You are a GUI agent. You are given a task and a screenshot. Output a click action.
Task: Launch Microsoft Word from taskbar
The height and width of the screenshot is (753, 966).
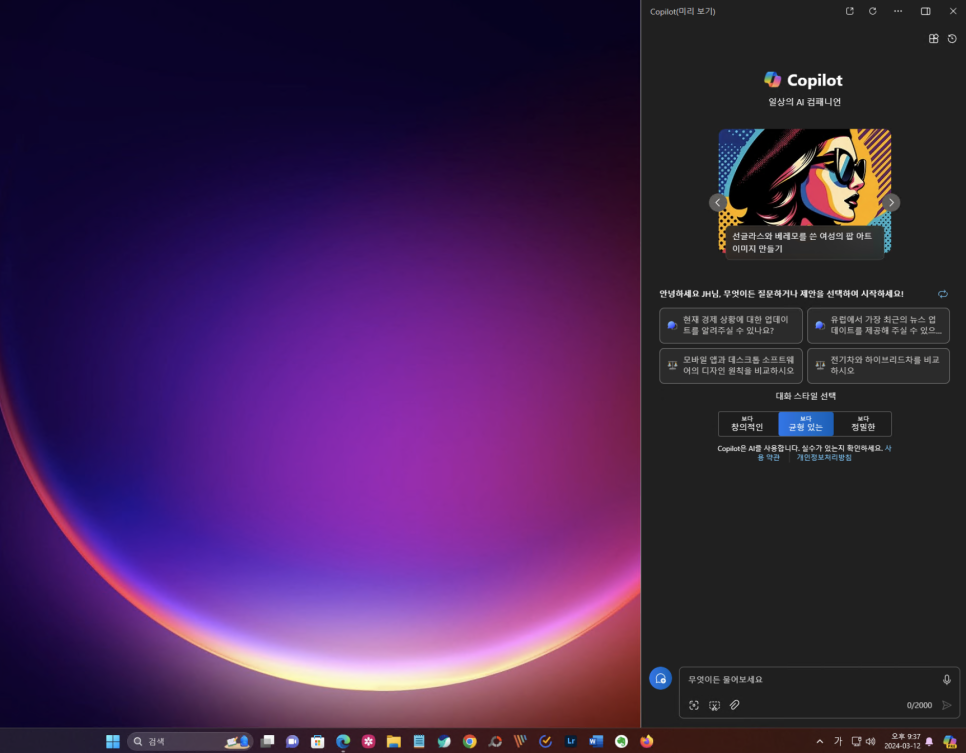click(596, 741)
